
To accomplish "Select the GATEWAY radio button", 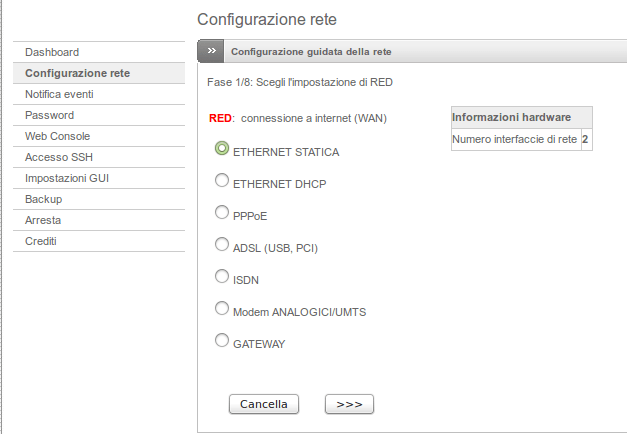I will pyautogui.click(x=222, y=340).
